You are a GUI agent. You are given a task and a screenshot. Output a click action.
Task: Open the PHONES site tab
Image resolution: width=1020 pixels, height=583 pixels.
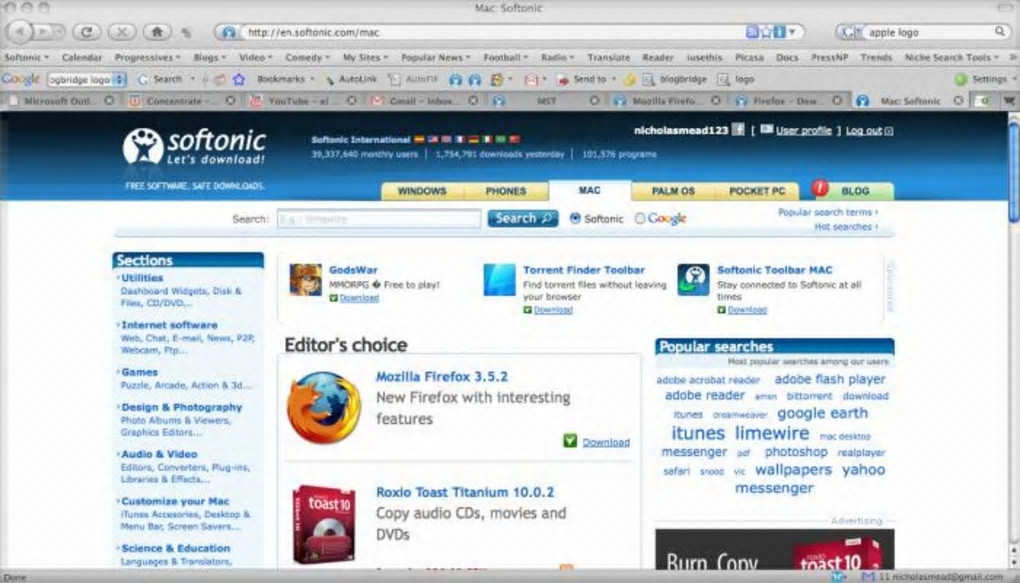click(505, 191)
